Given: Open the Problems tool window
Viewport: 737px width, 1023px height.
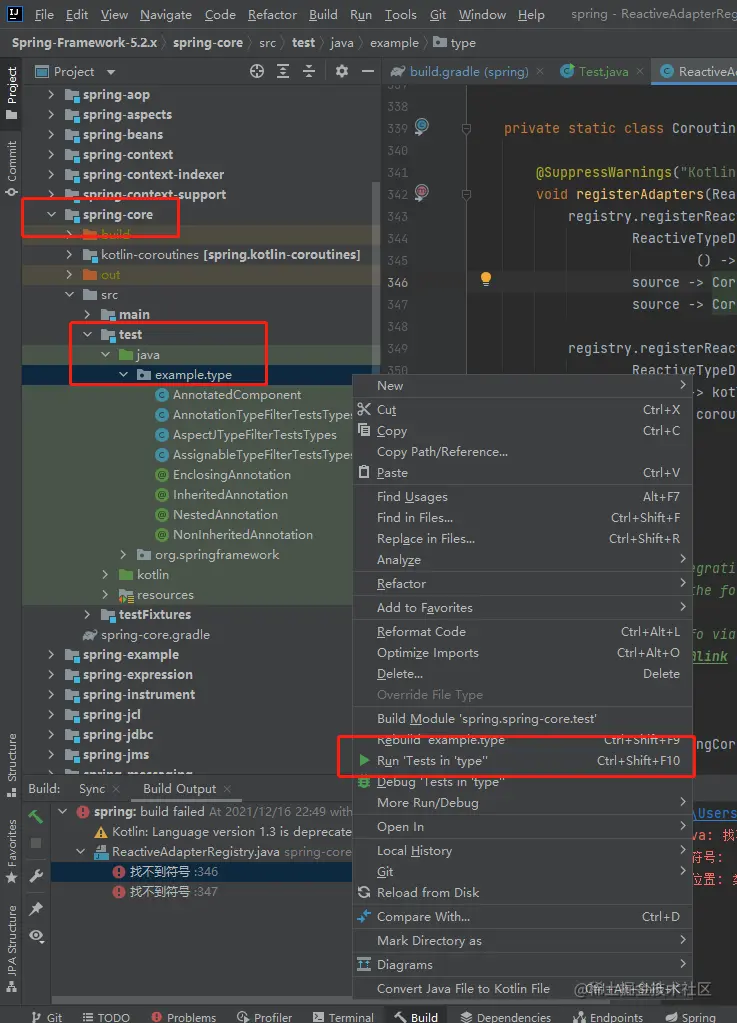Looking at the screenshot, I should pyautogui.click(x=184, y=1016).
